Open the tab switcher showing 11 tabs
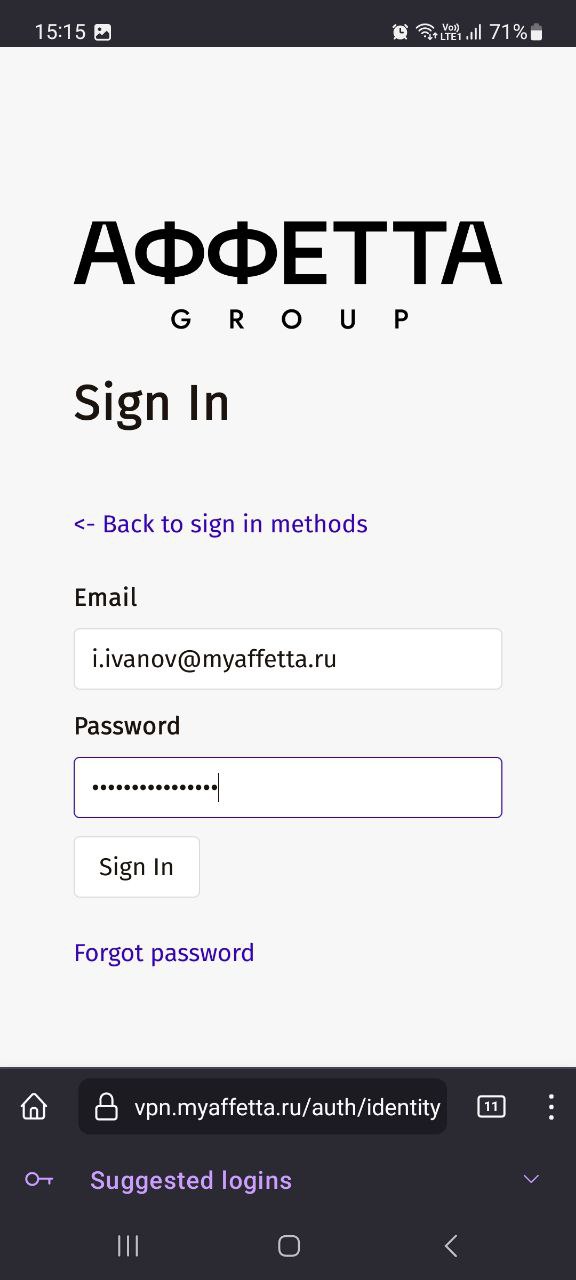This screenshot has width=576, height=1280. tap(490, 1106)
